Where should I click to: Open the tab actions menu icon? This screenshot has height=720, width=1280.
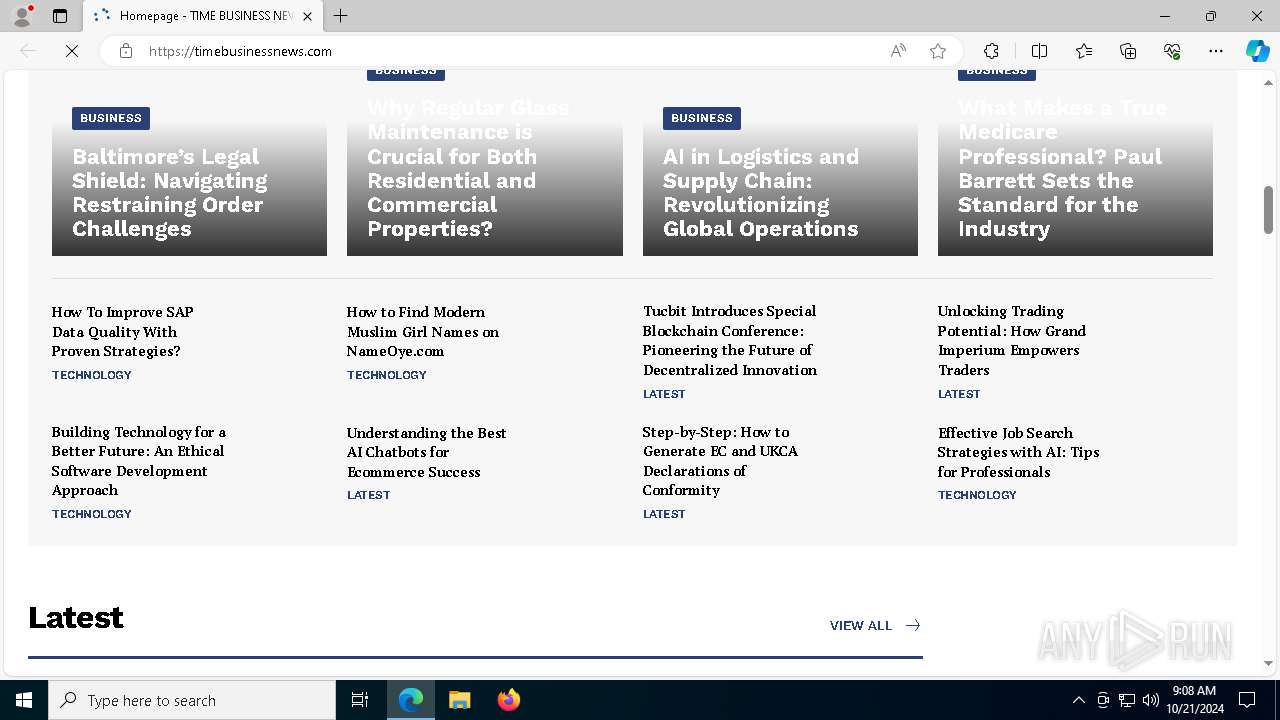(60, 16)
